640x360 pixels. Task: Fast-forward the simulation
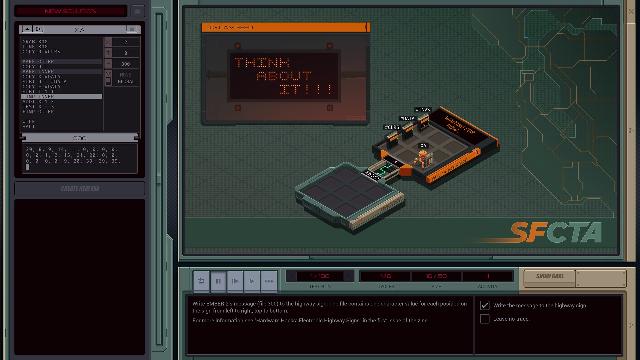[269, 281]
